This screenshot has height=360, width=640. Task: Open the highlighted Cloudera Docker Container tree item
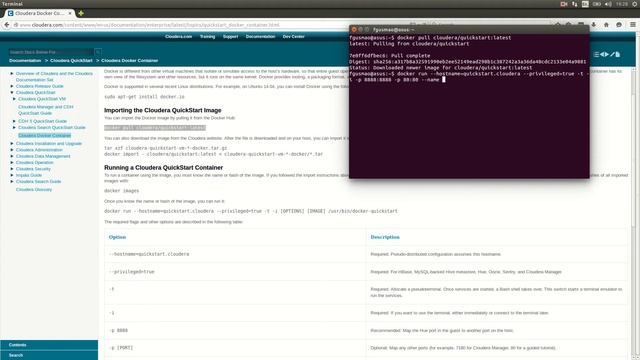point(44,136)
